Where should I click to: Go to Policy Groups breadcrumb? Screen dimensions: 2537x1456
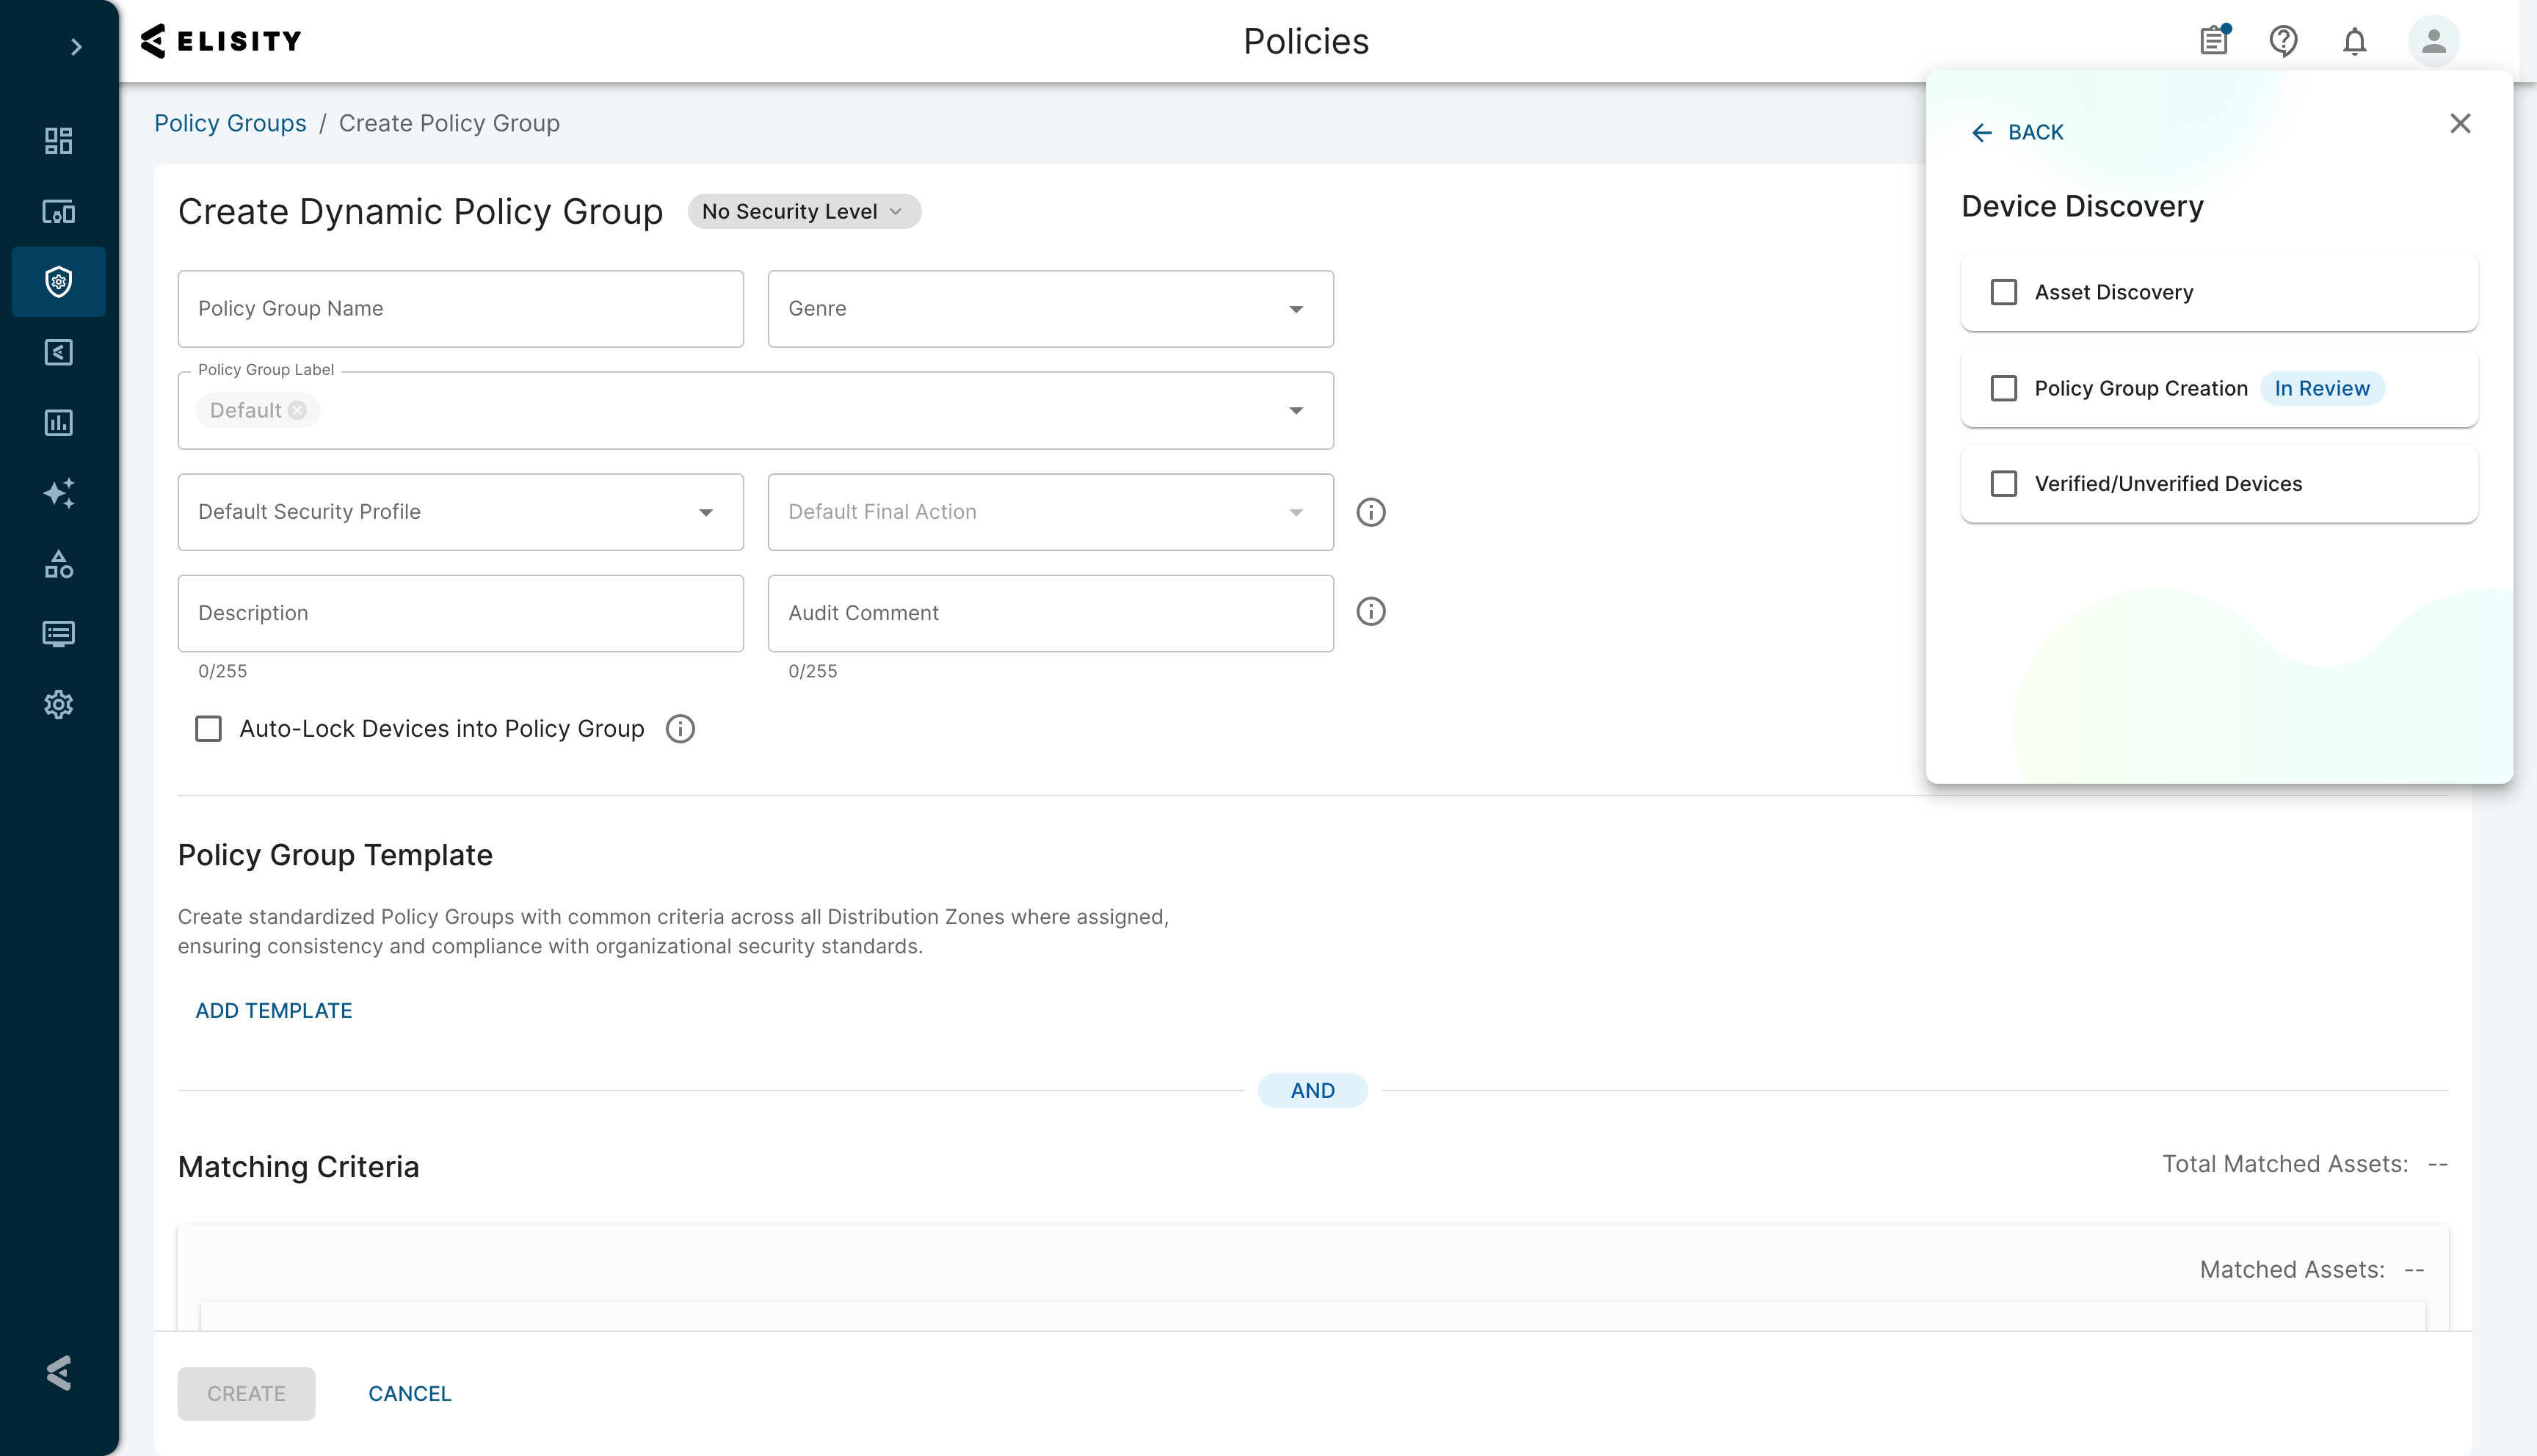(230, 123)
